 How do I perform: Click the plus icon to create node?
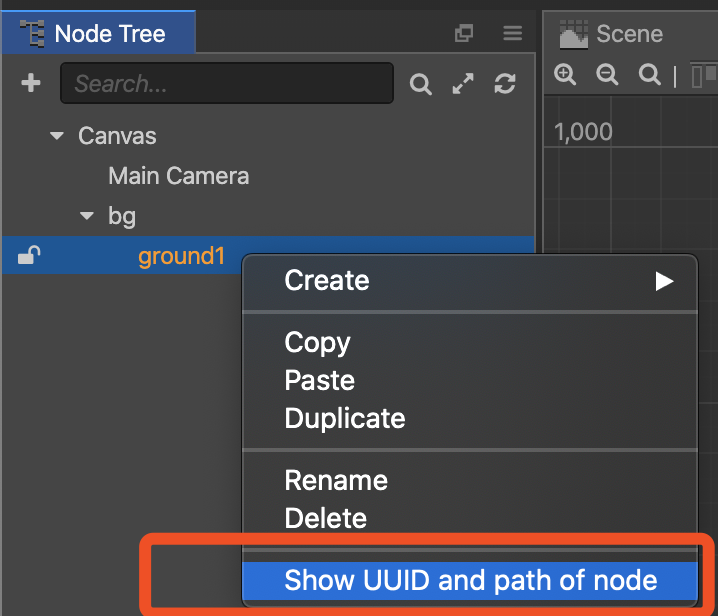click(x=31, y=84)
